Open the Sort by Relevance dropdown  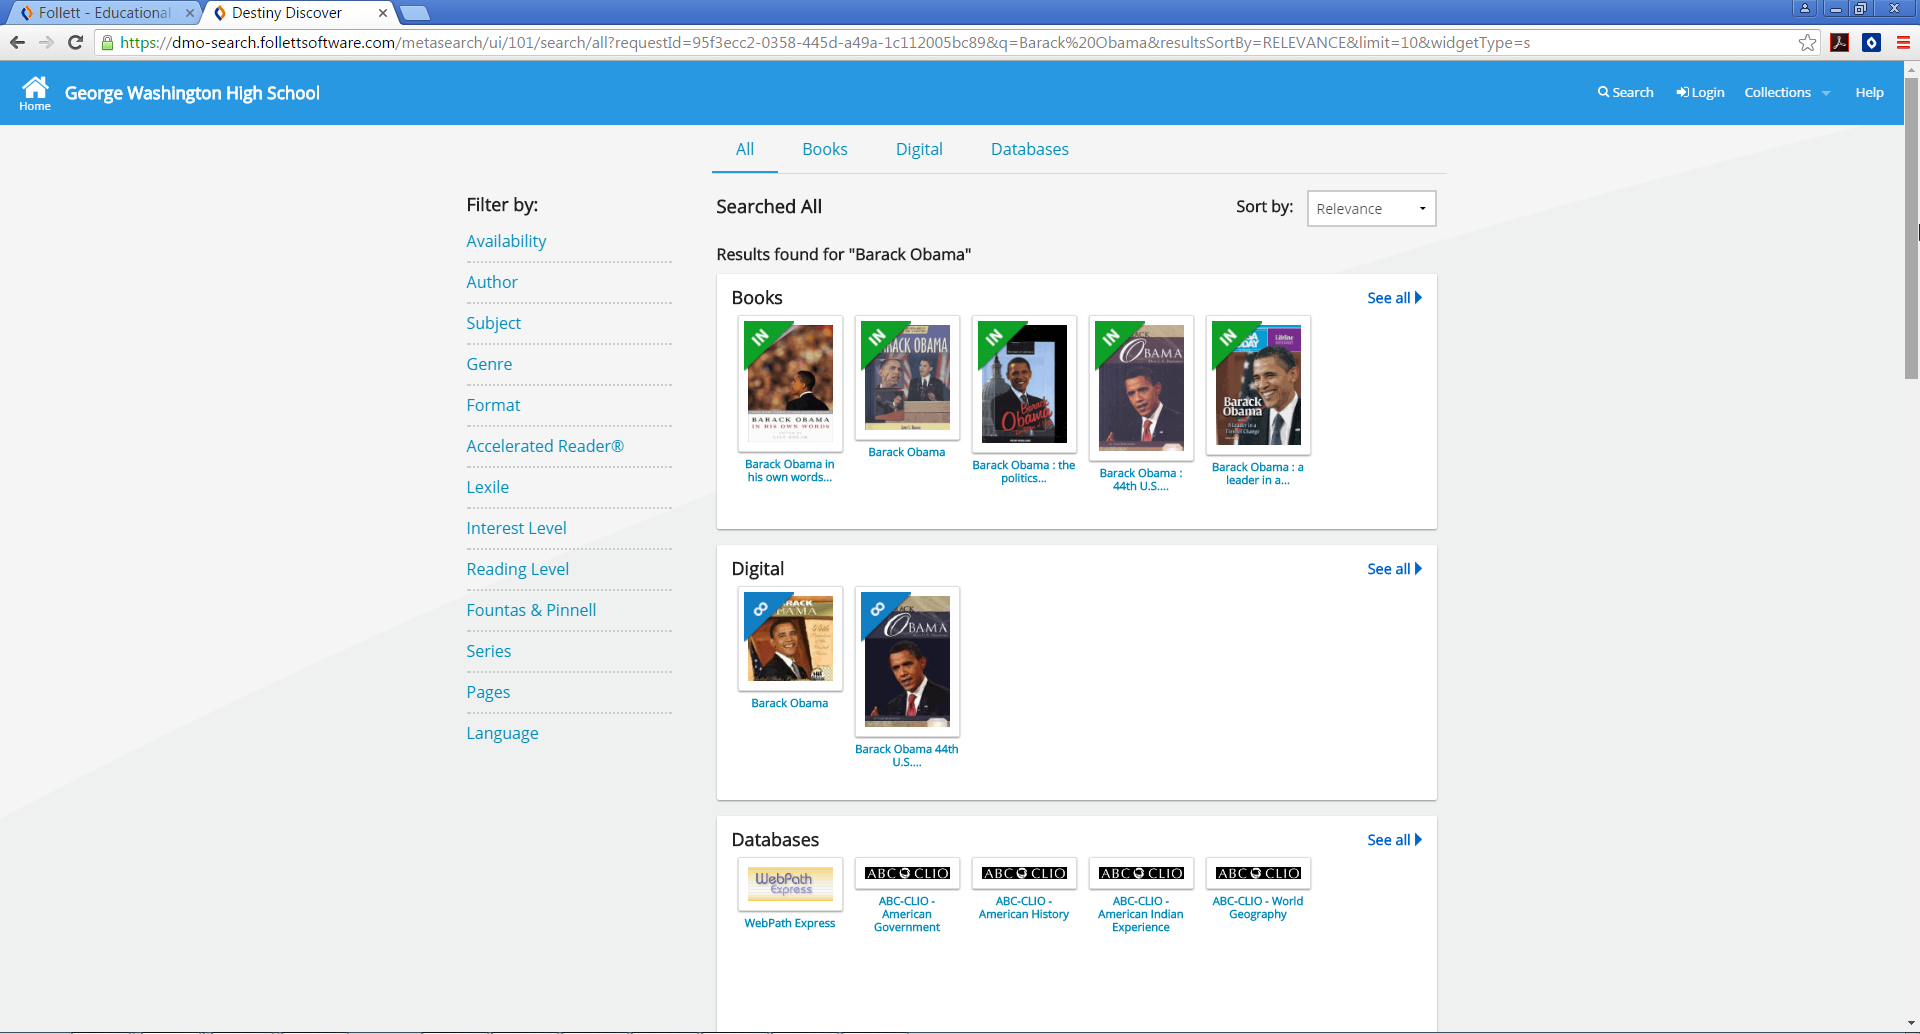click(1371, 208)
